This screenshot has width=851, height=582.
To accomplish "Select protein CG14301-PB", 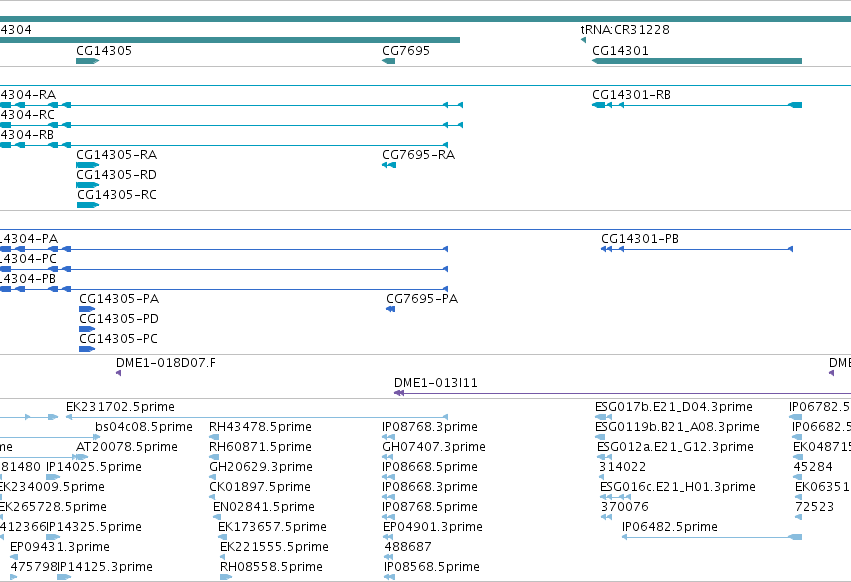I will [x=640, y=239].
